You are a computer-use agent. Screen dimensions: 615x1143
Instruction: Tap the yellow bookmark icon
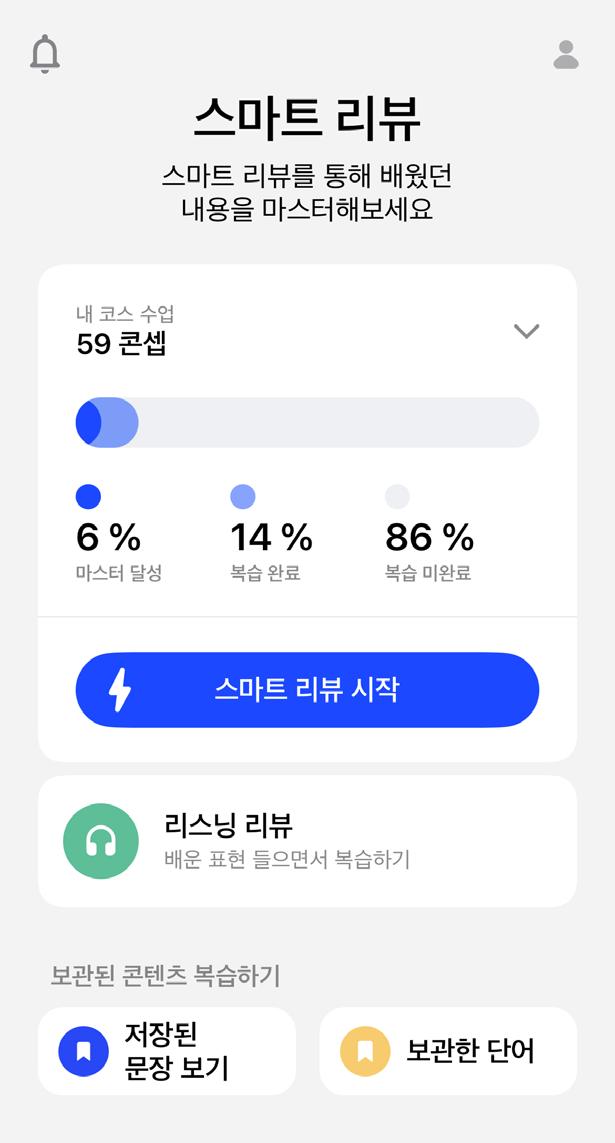365,1051
